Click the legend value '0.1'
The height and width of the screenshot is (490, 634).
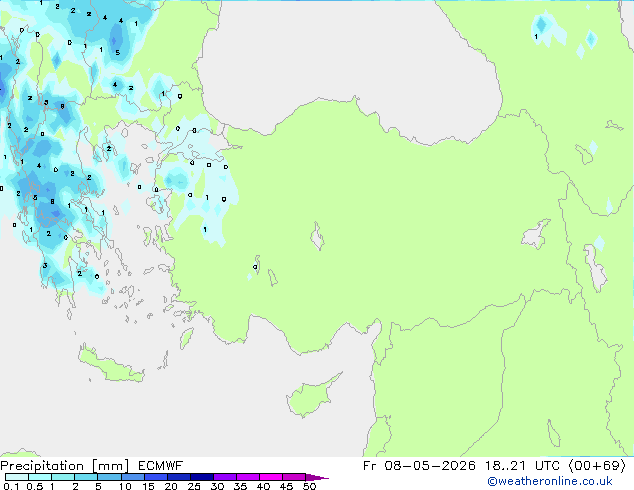click(11, 486)
